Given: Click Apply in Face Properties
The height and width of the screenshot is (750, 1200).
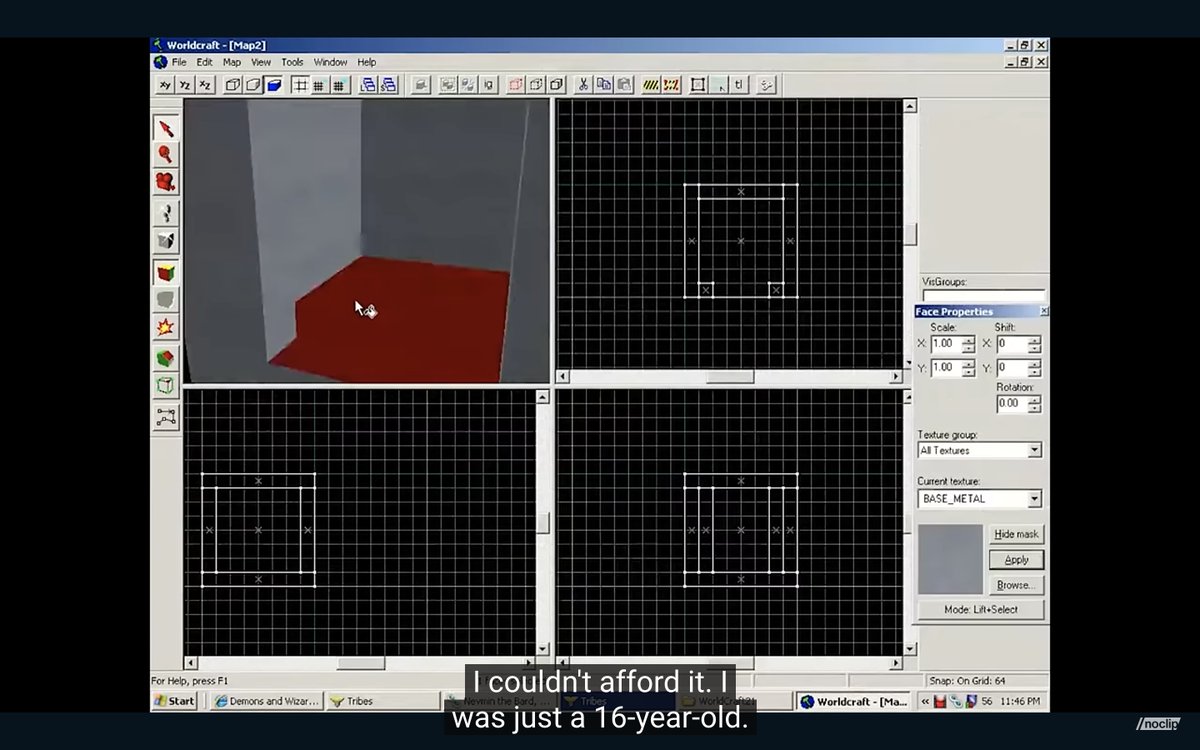Looking at the screenshot, I should click(x=1017, y=560).
